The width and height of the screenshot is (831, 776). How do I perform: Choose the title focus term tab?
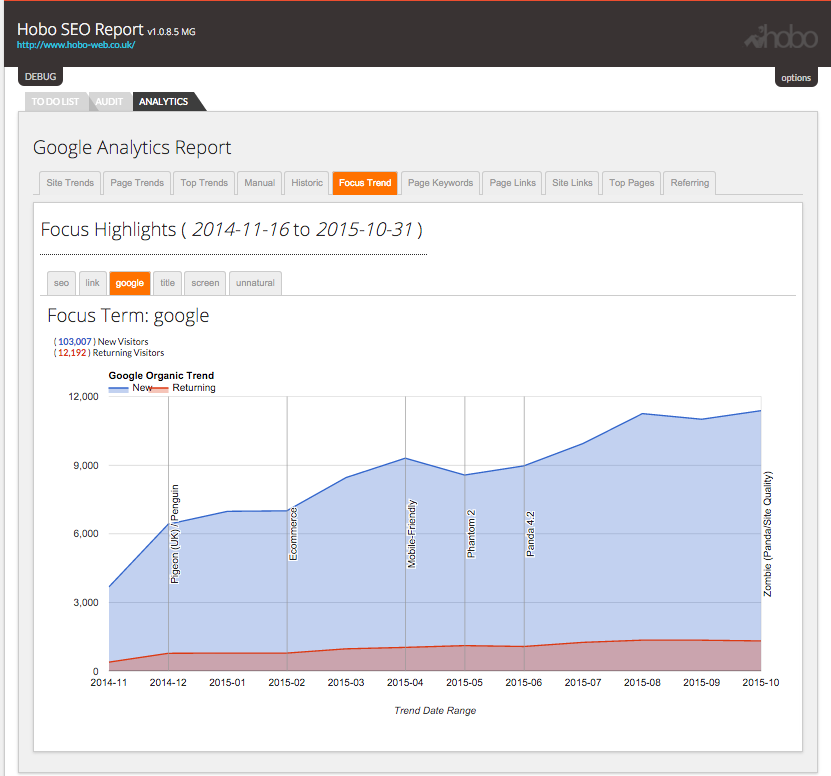pyautogui.click(x=167, y=283)
